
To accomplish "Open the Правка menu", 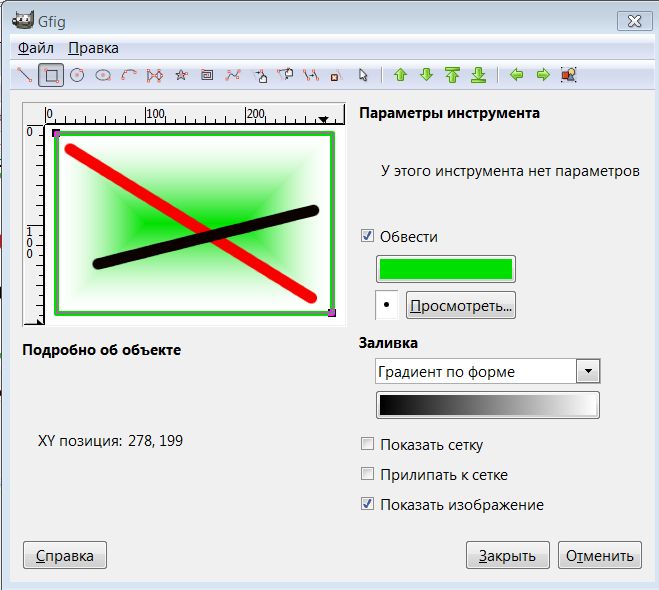I will (93, 47).
